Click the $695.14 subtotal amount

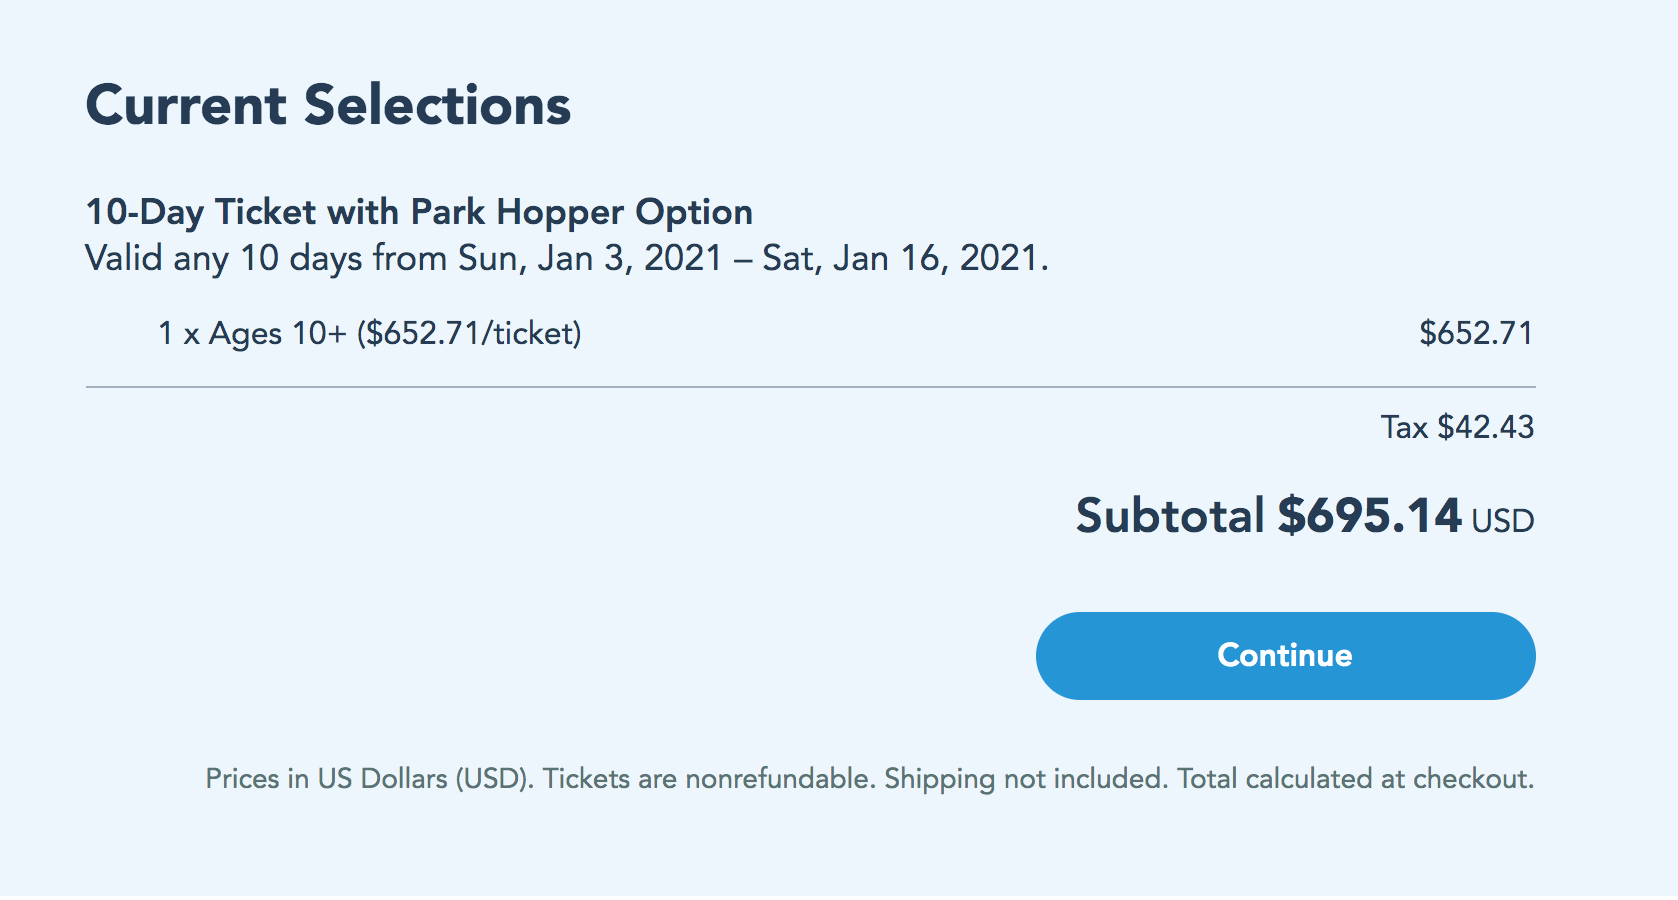(x=1369, y=516)
